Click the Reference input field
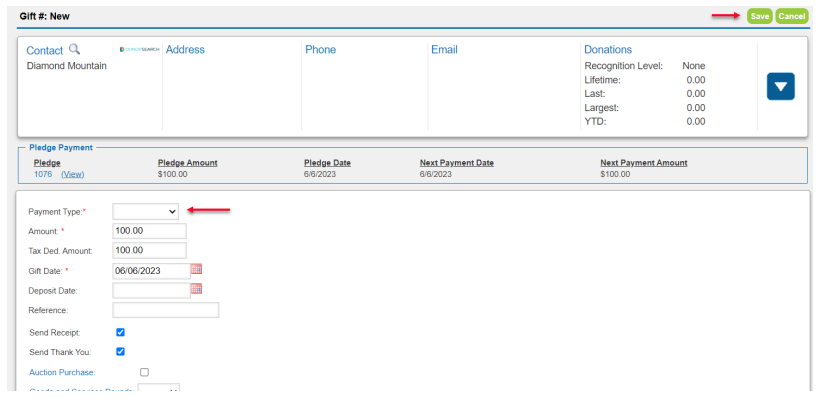The image size is (822, 399). 166,310
